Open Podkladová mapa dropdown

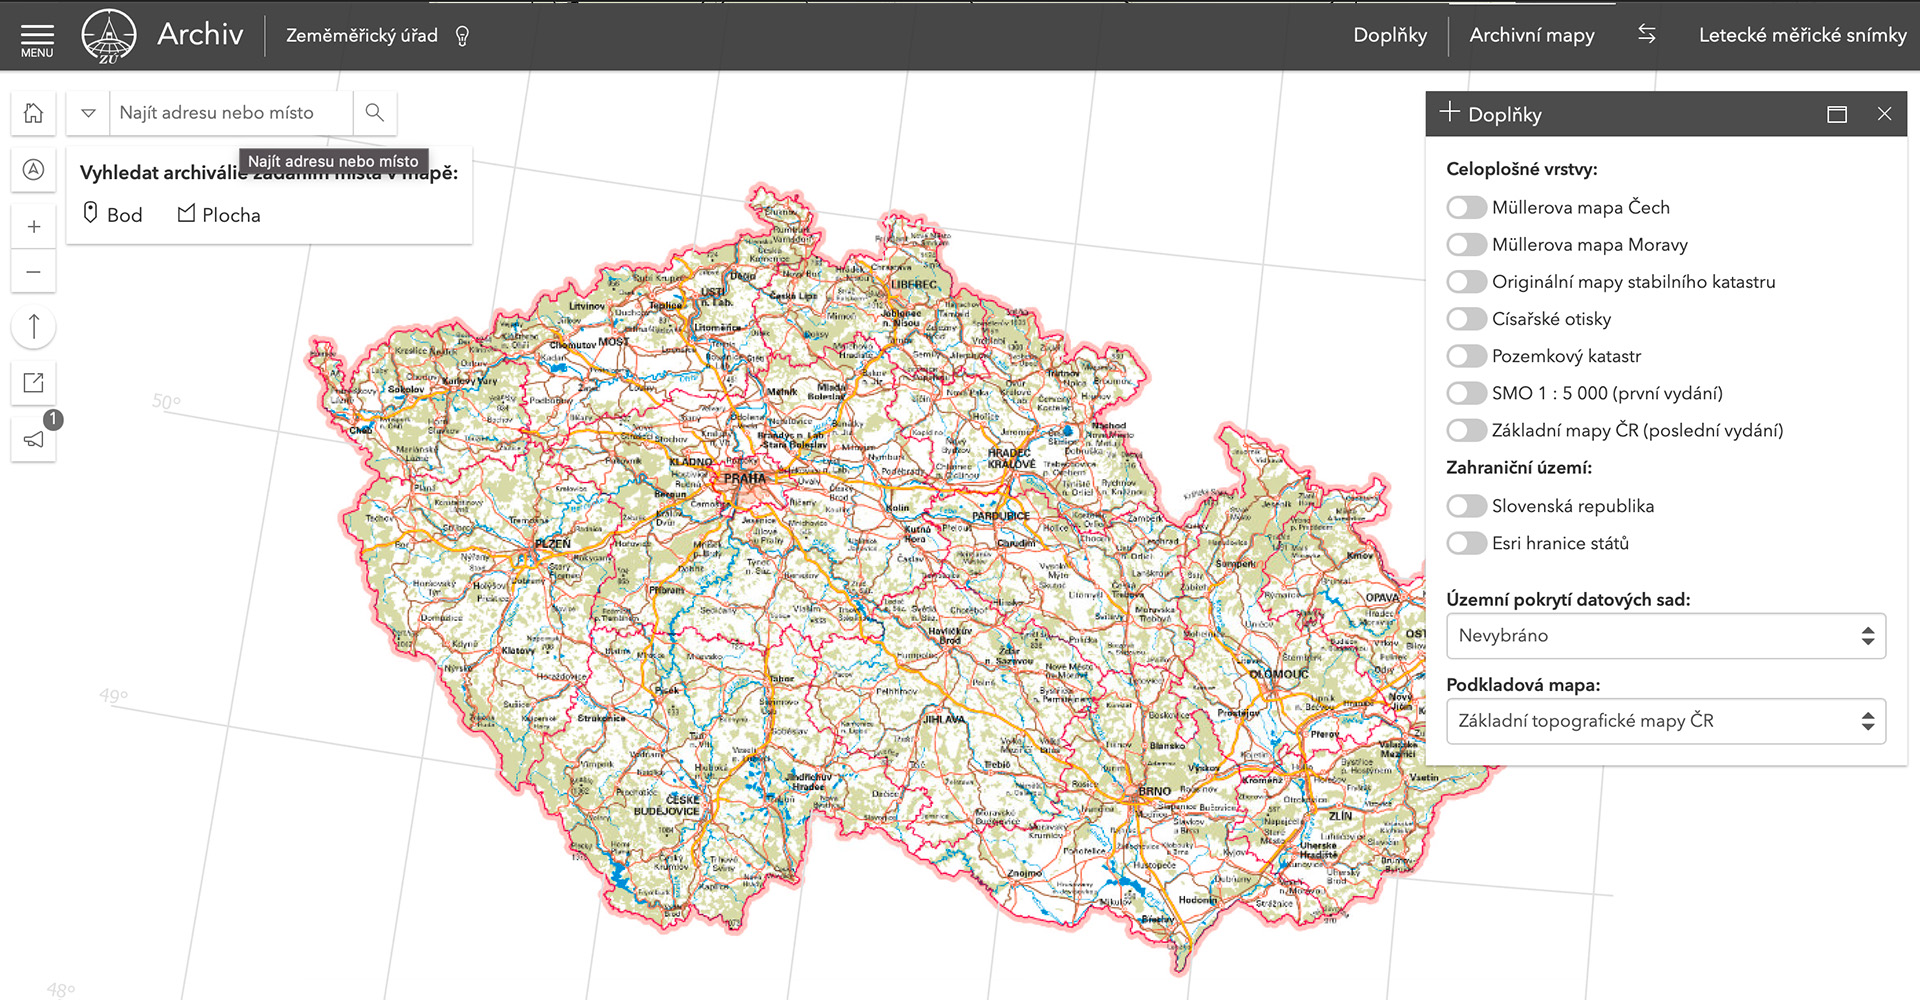pos(1666,721)
